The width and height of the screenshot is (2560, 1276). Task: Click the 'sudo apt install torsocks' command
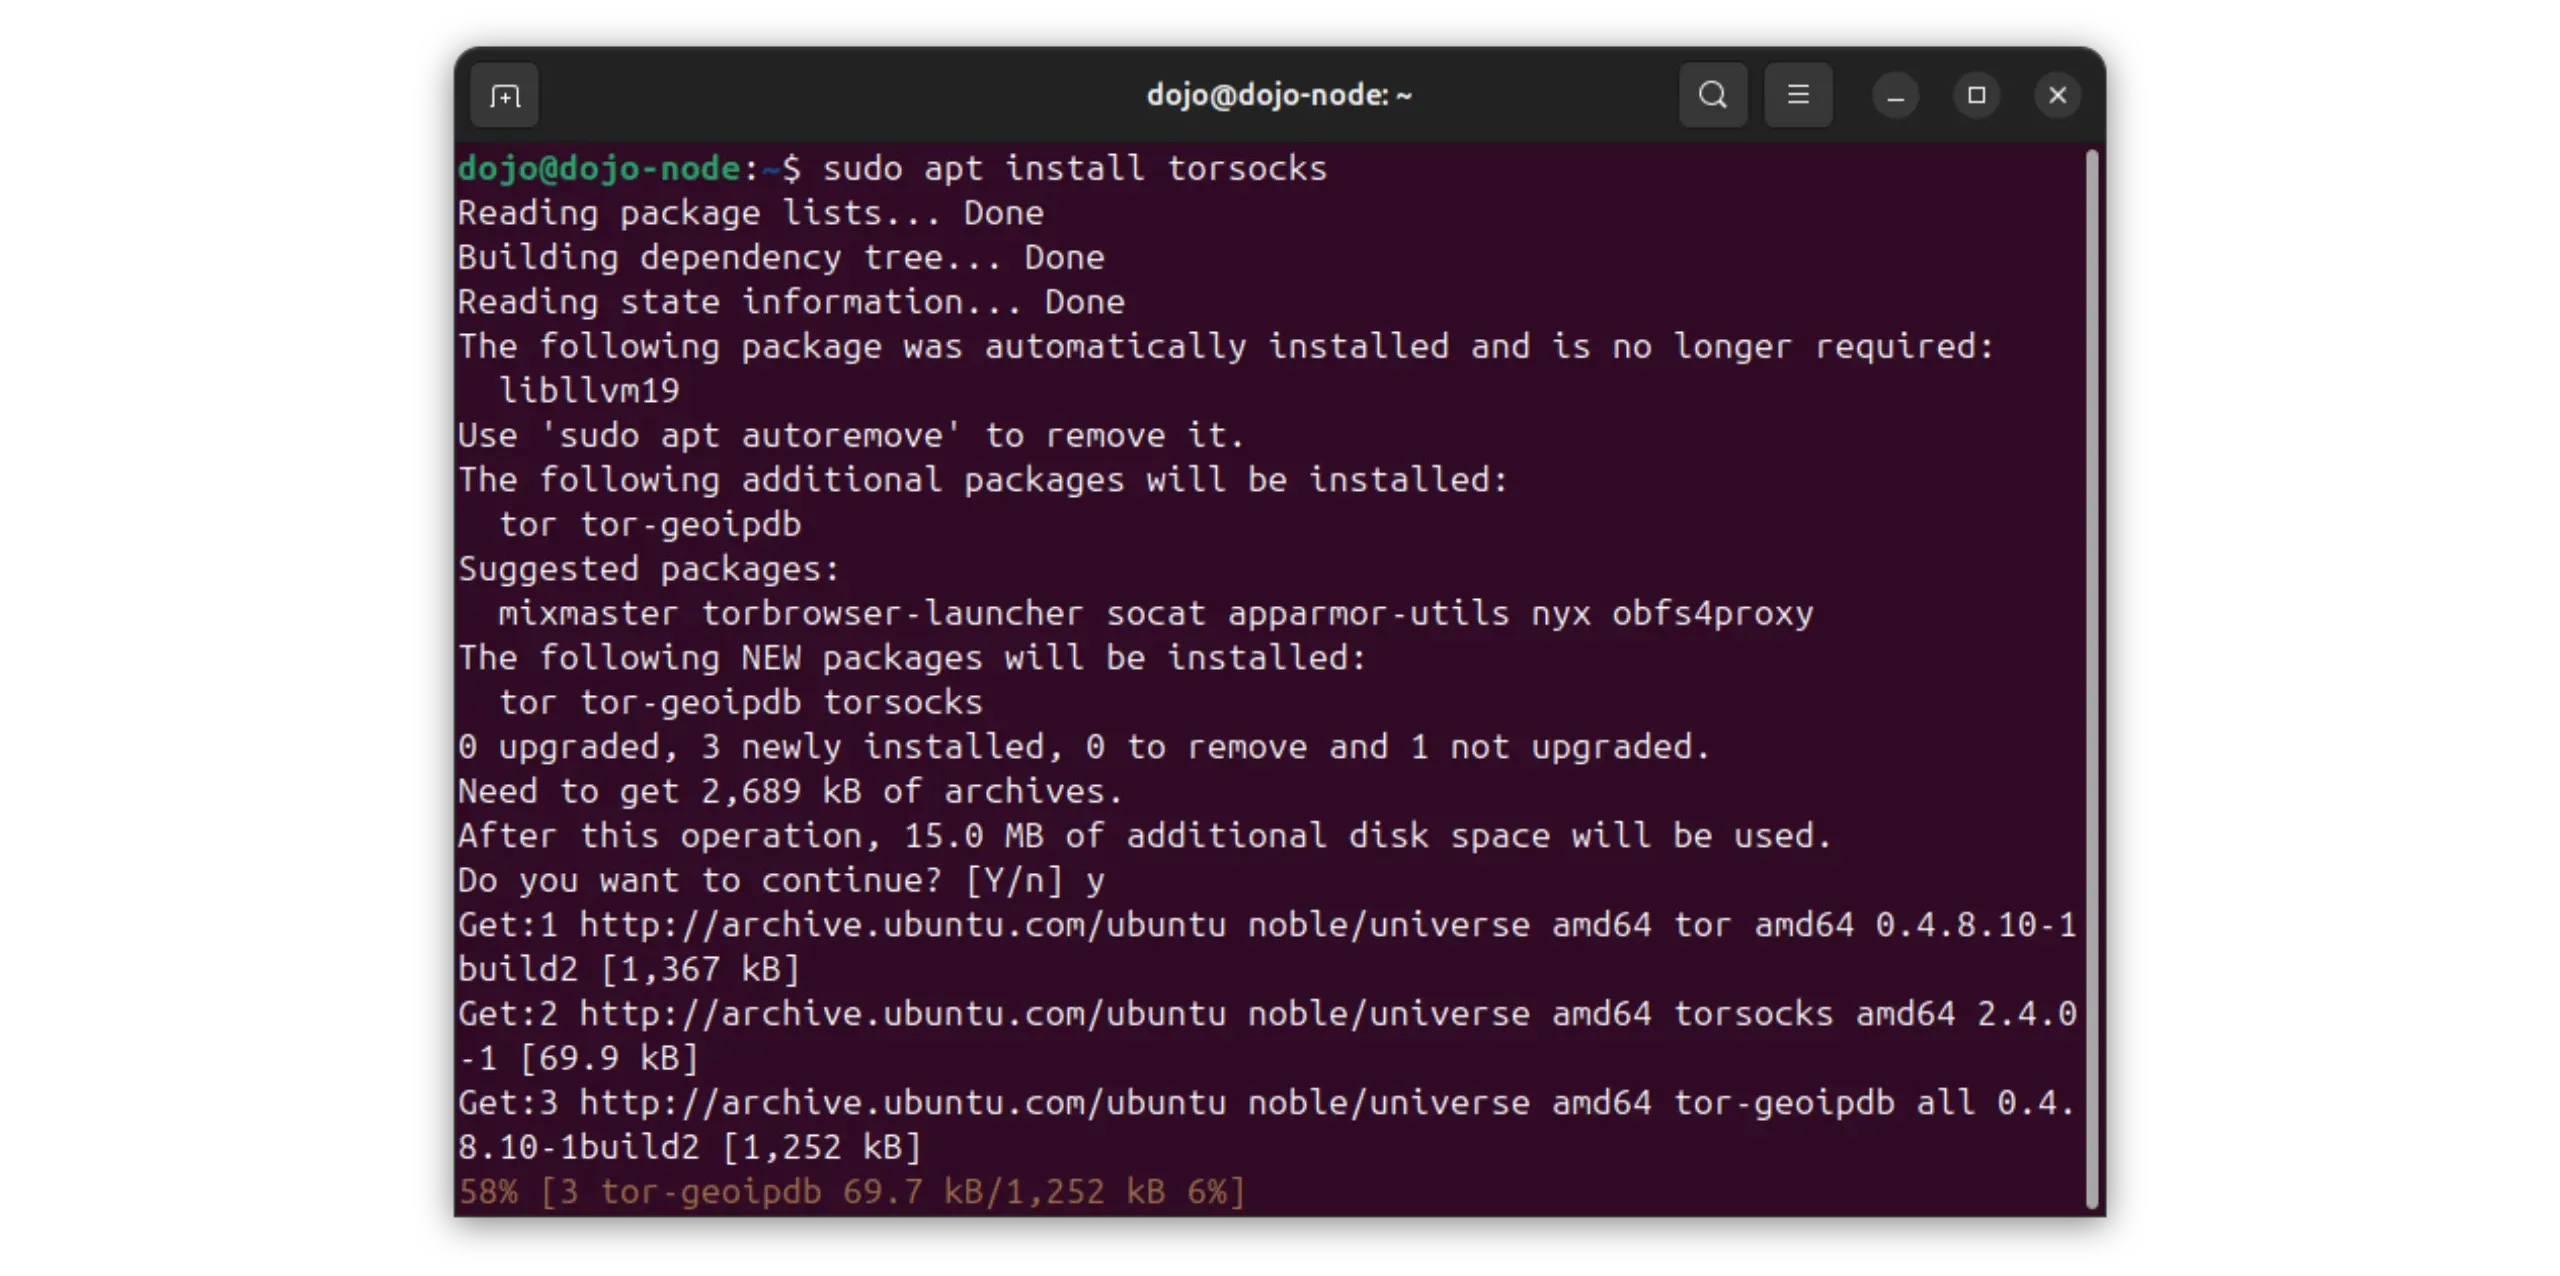pyautogui.click(x=1074, y=169)
